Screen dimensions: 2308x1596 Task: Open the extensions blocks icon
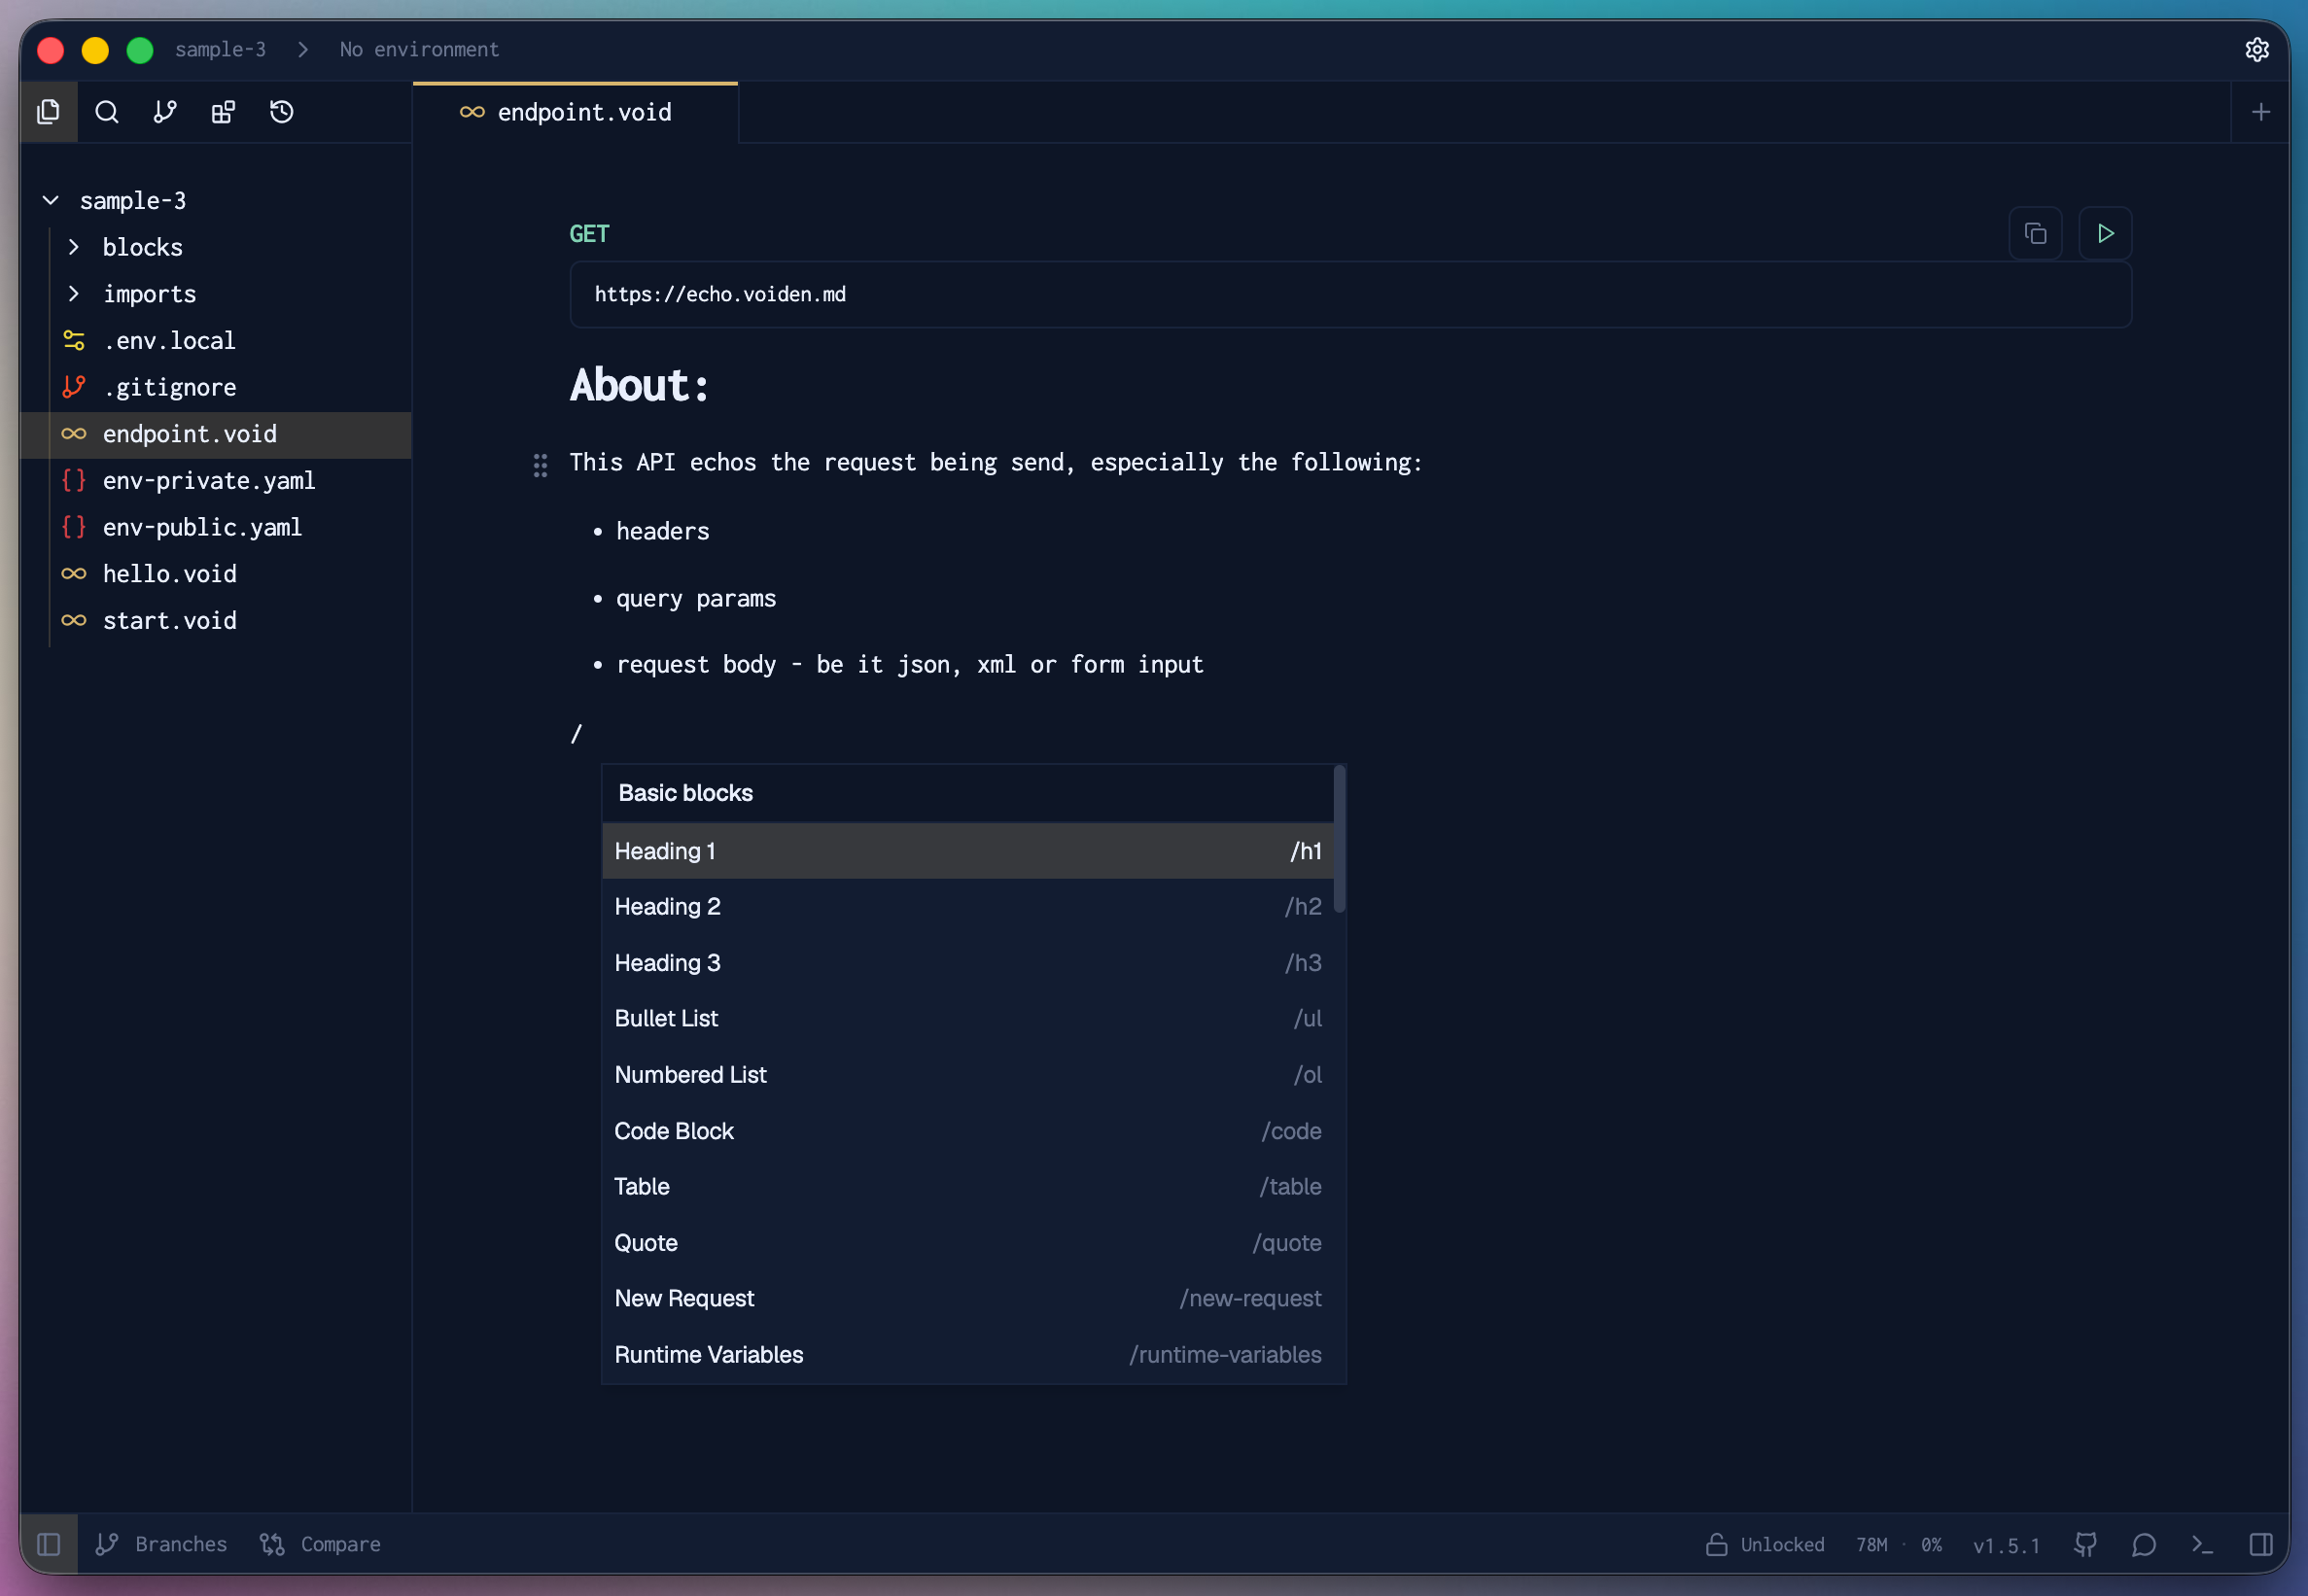click(223, 112)
